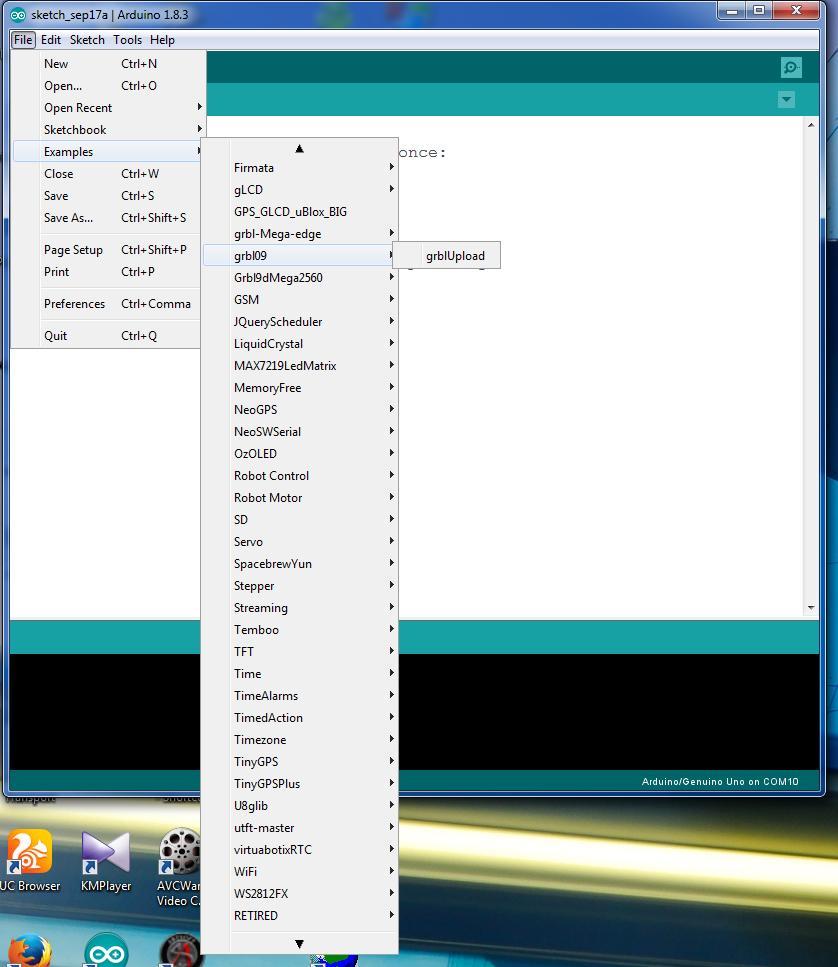Expand the gLCD examples
Image resolution: width=838 pixels, height=967 pixels.
coord(300,190)
